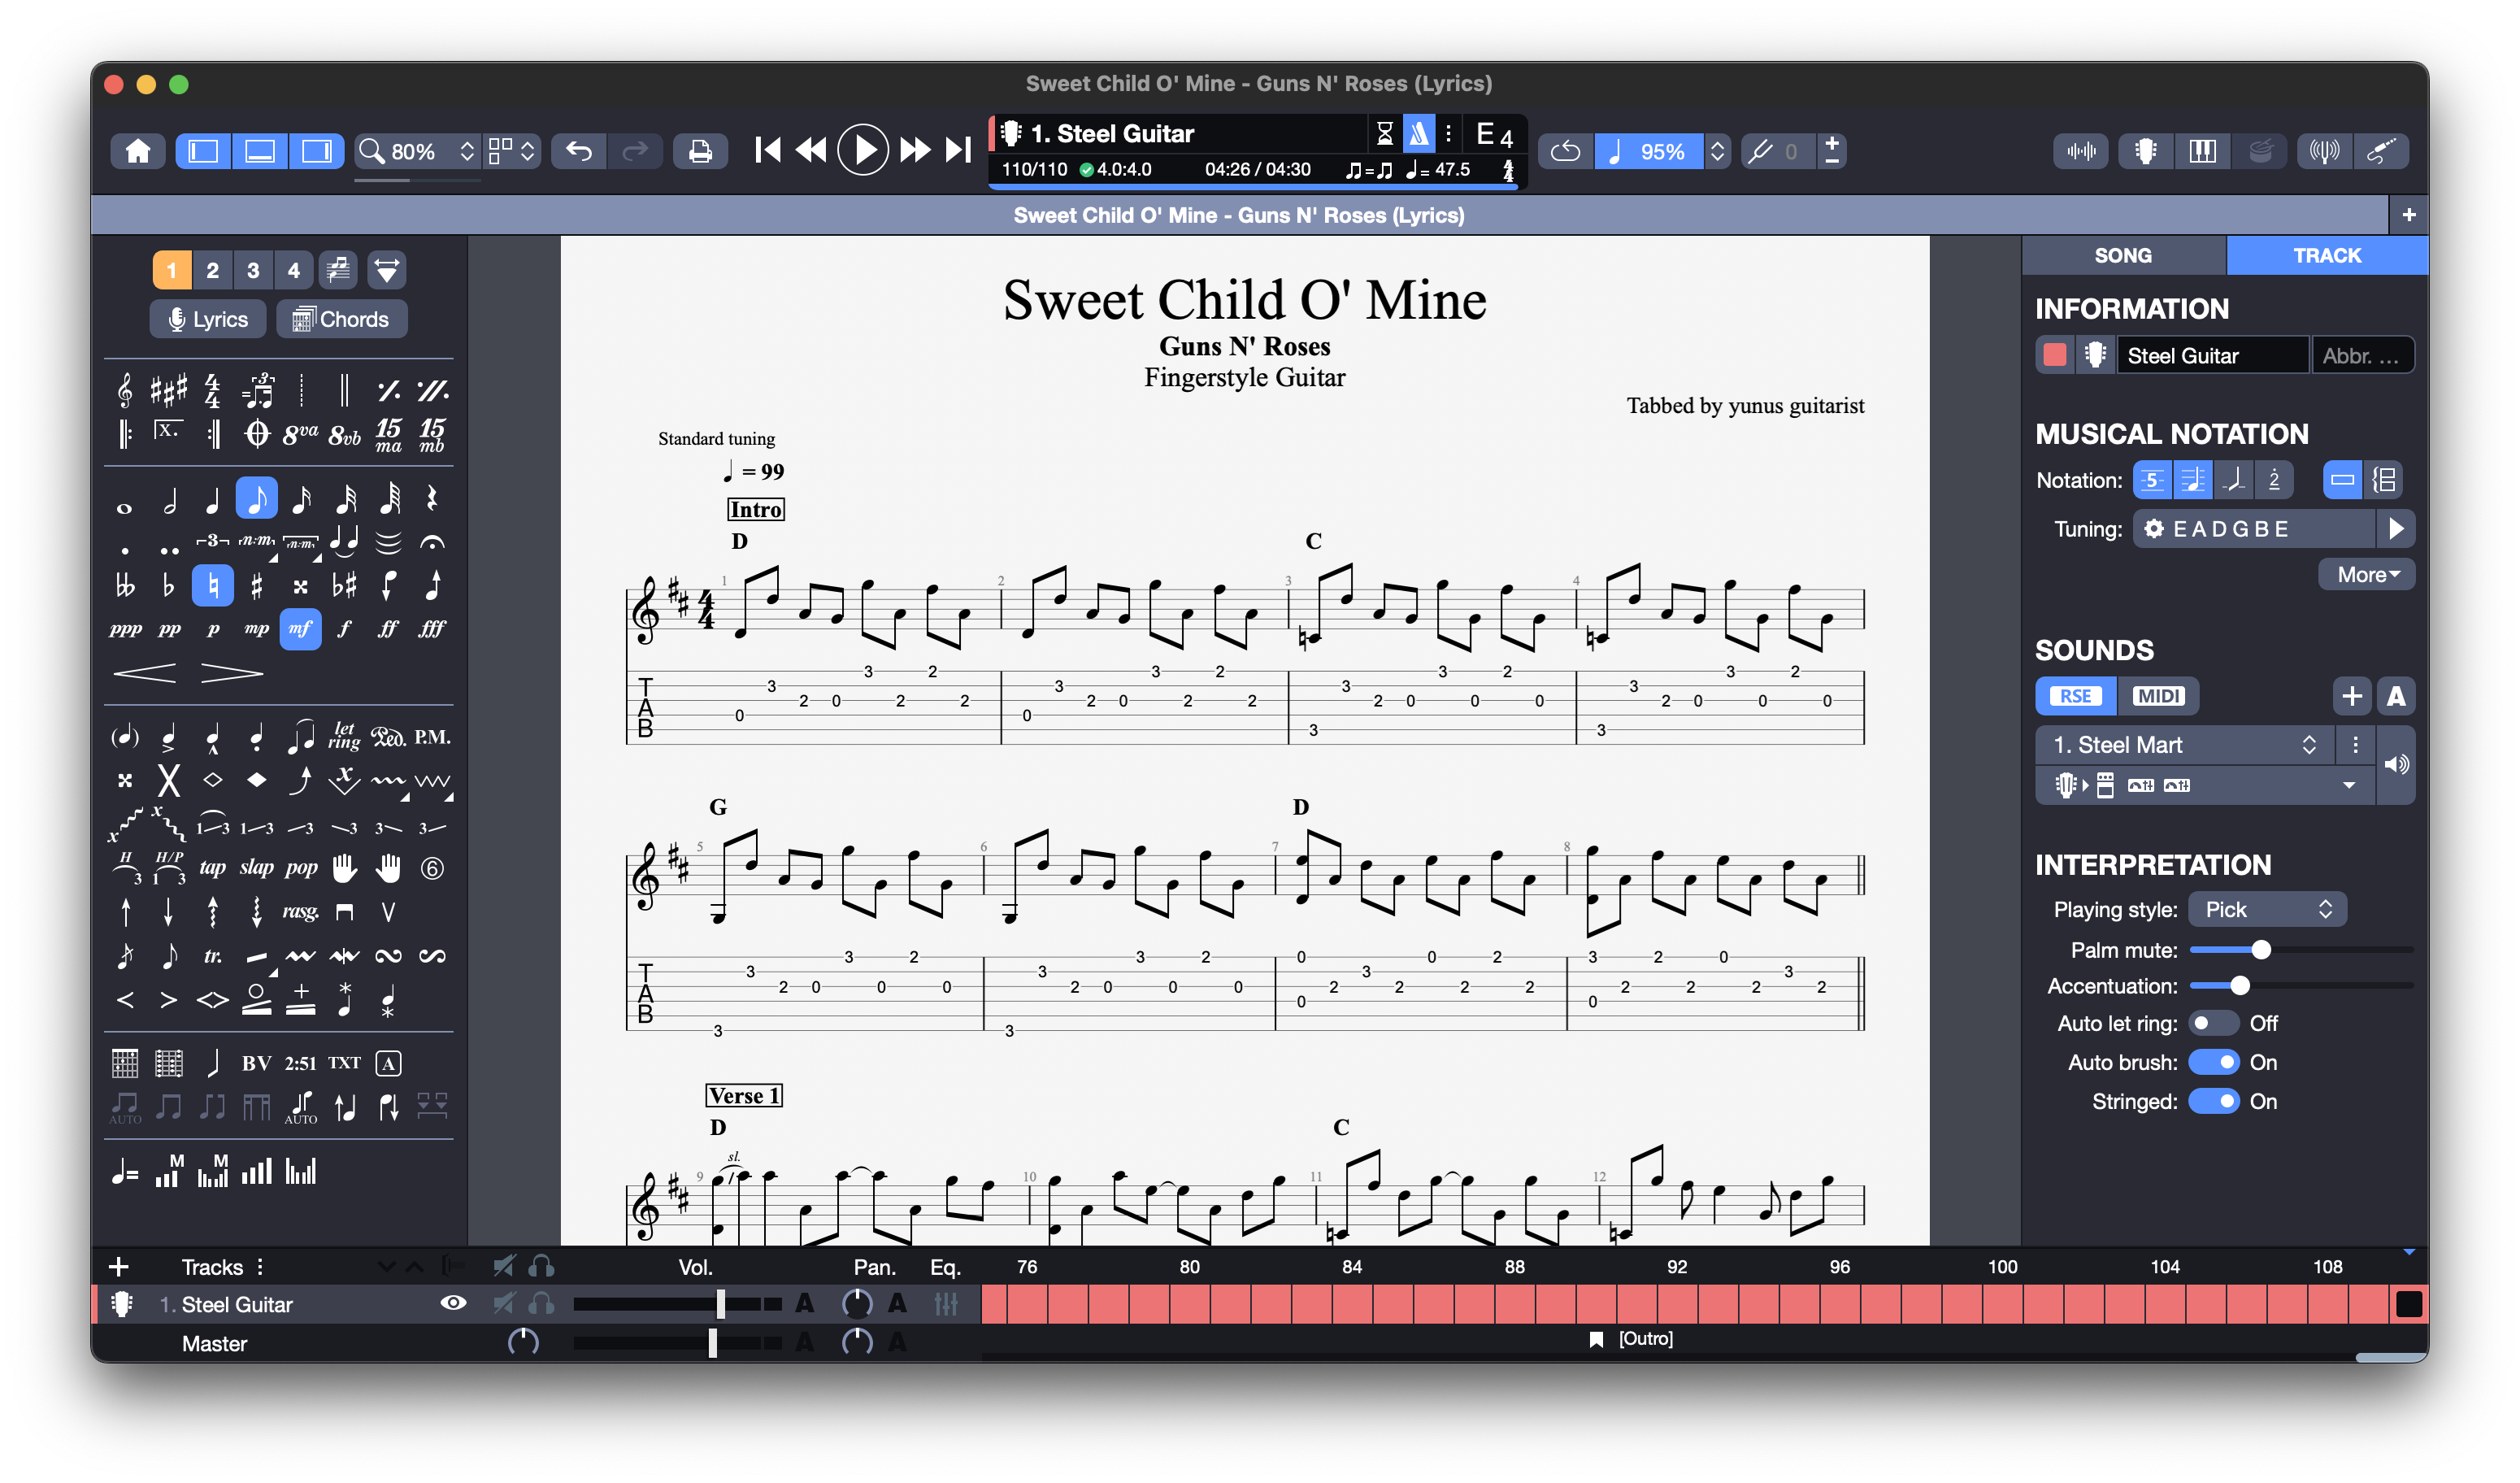Click the undo arrow
The height and width of the screenshot is (1483, 2520).
tap(579, 151)
